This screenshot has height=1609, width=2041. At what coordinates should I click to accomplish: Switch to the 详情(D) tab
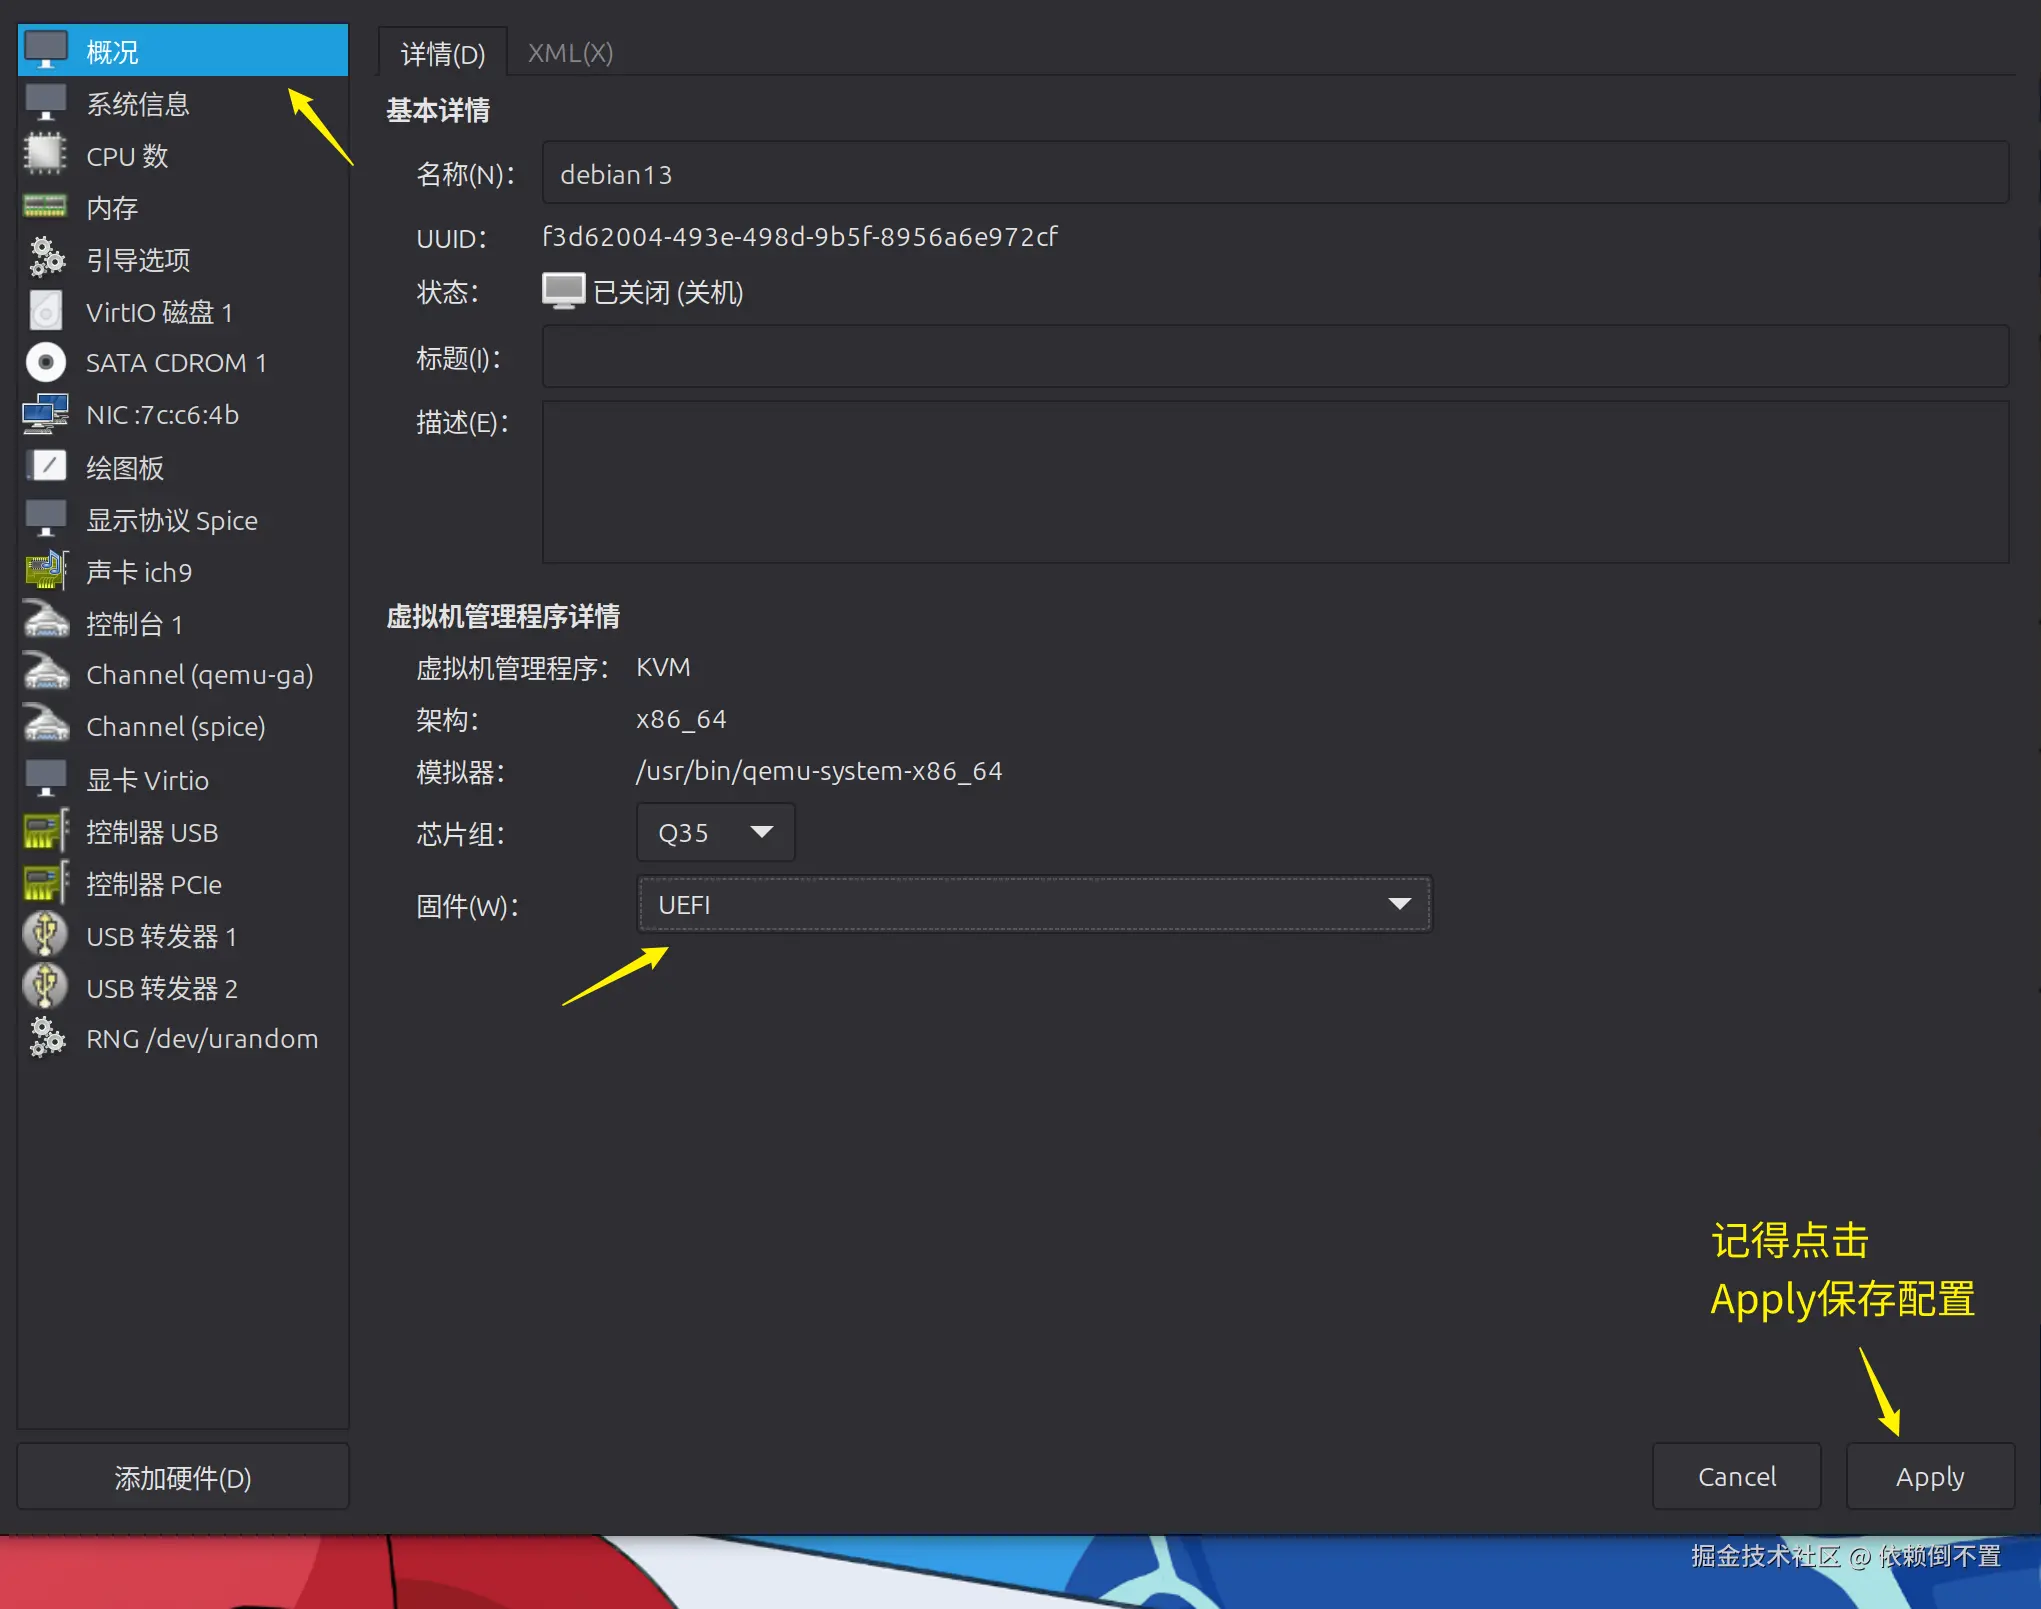(x=442, y=53)
